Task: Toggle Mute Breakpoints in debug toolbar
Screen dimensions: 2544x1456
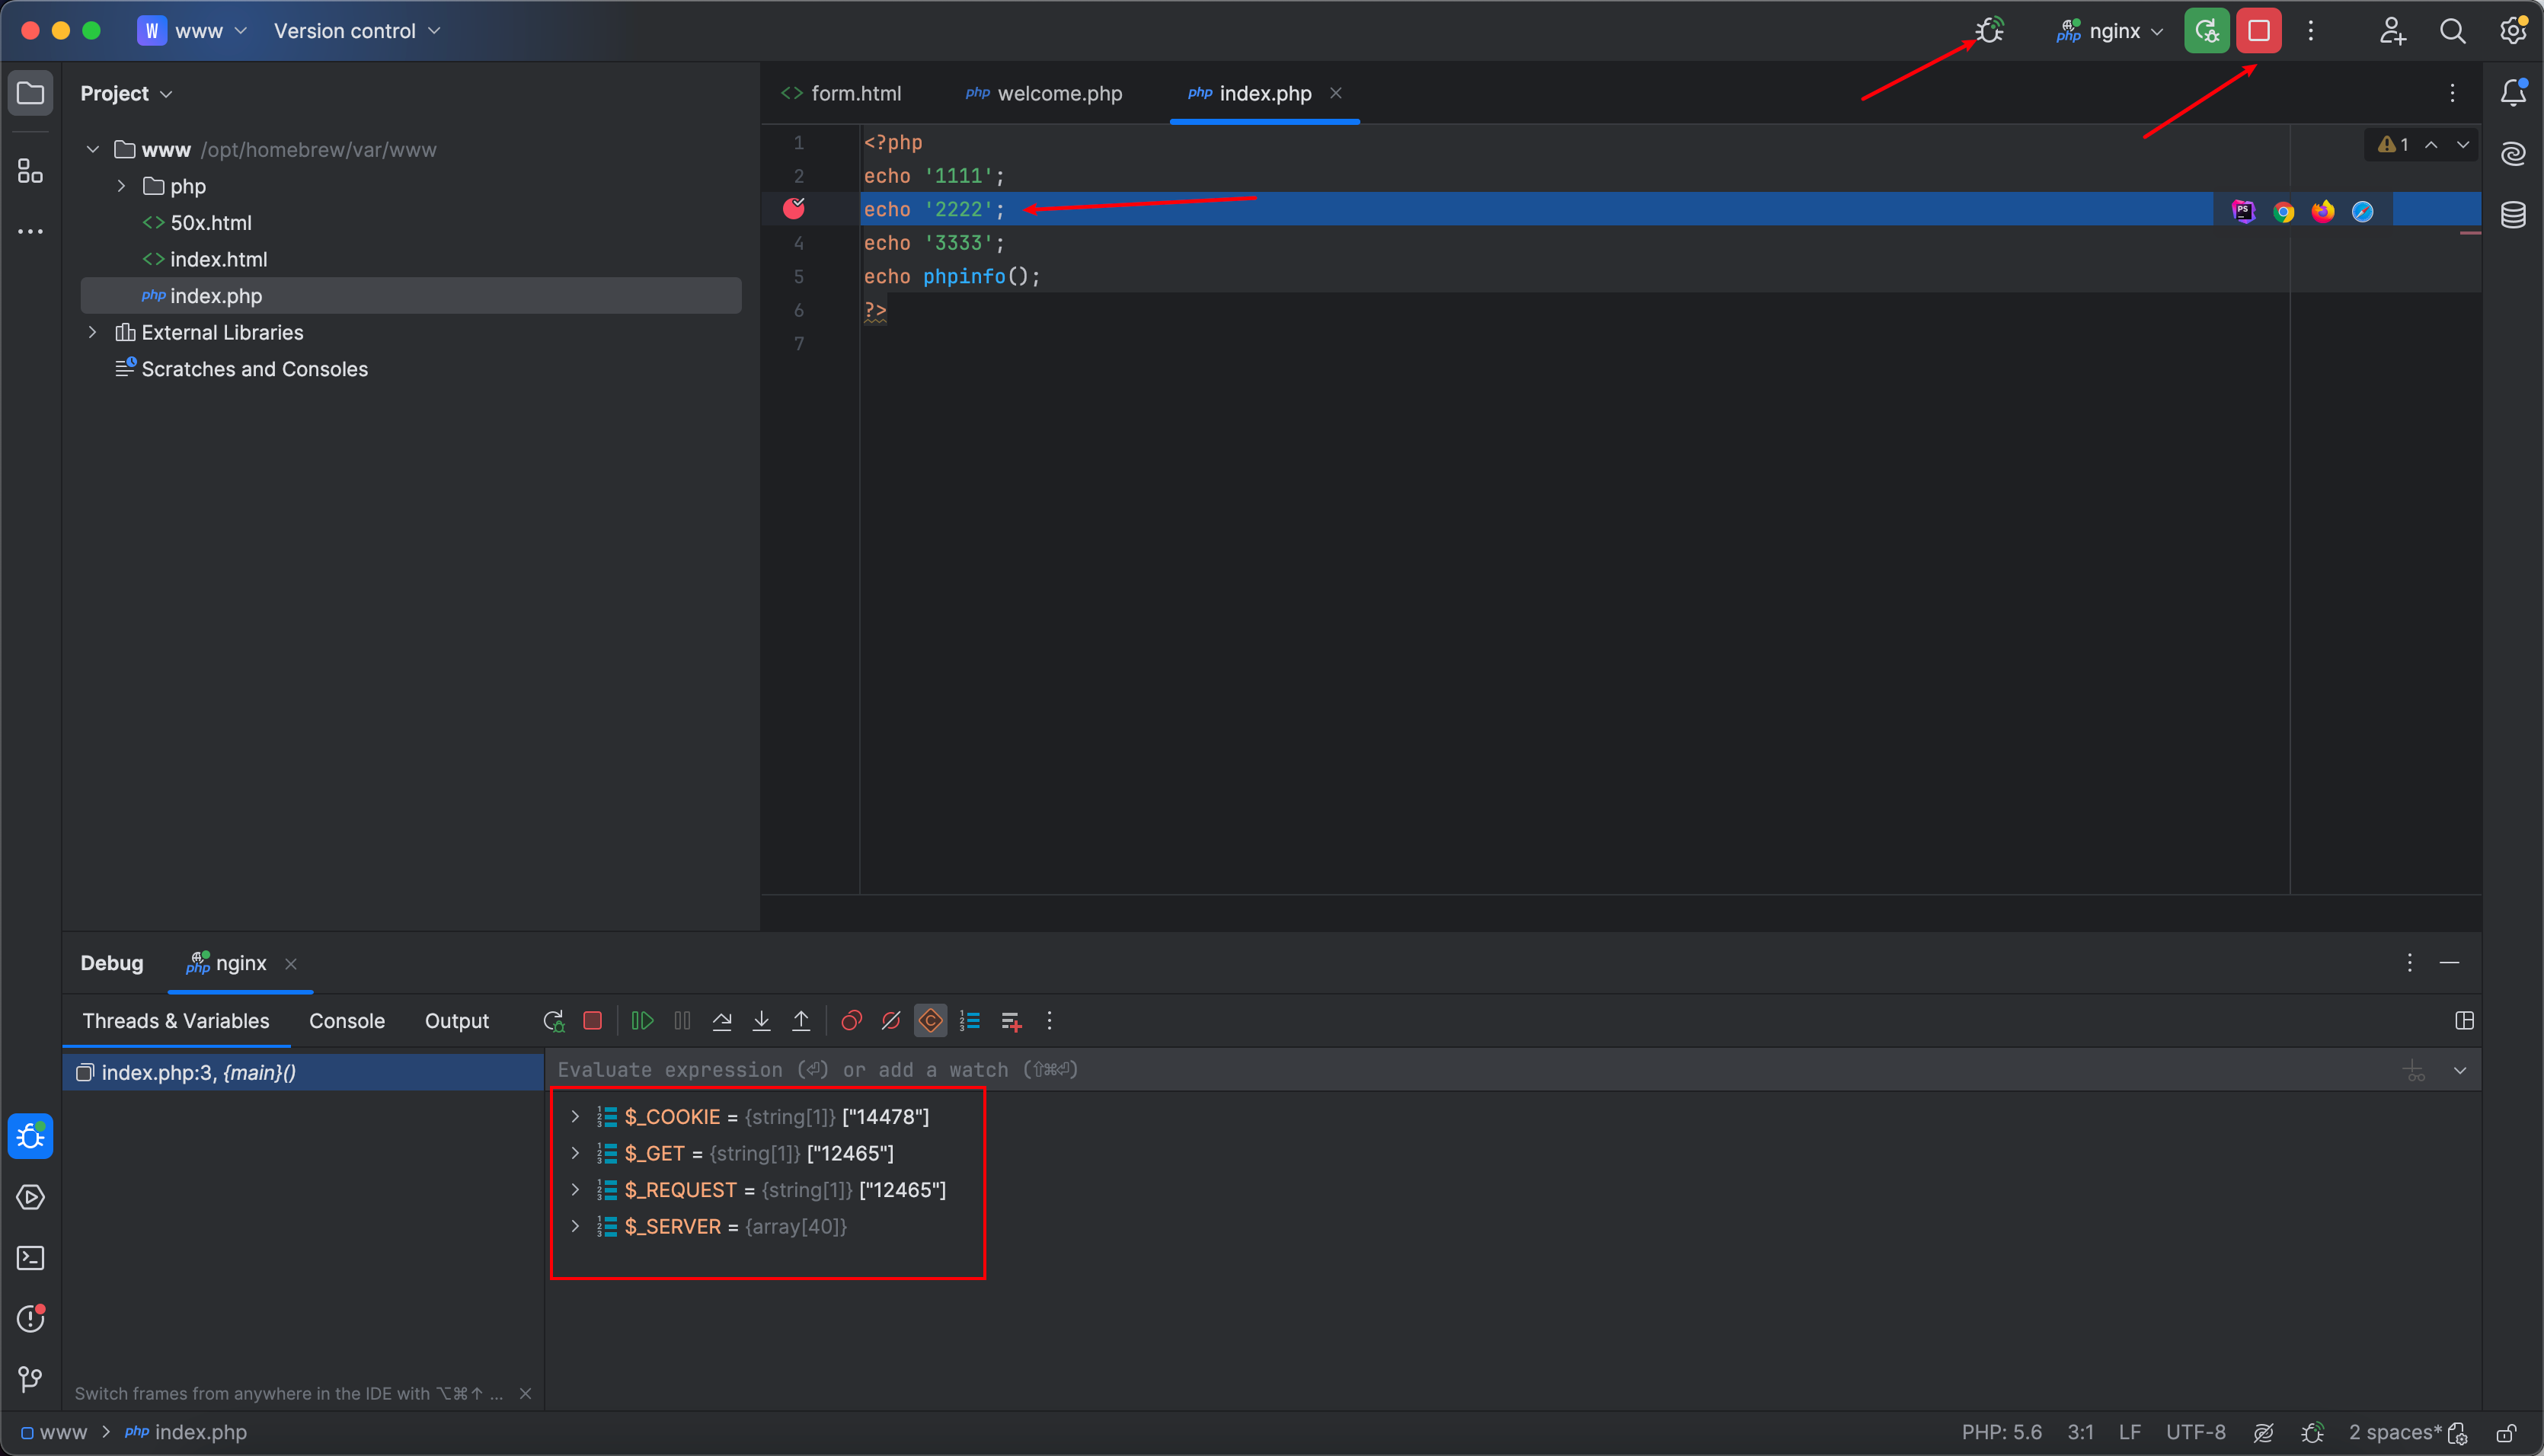Action: 891,1021
